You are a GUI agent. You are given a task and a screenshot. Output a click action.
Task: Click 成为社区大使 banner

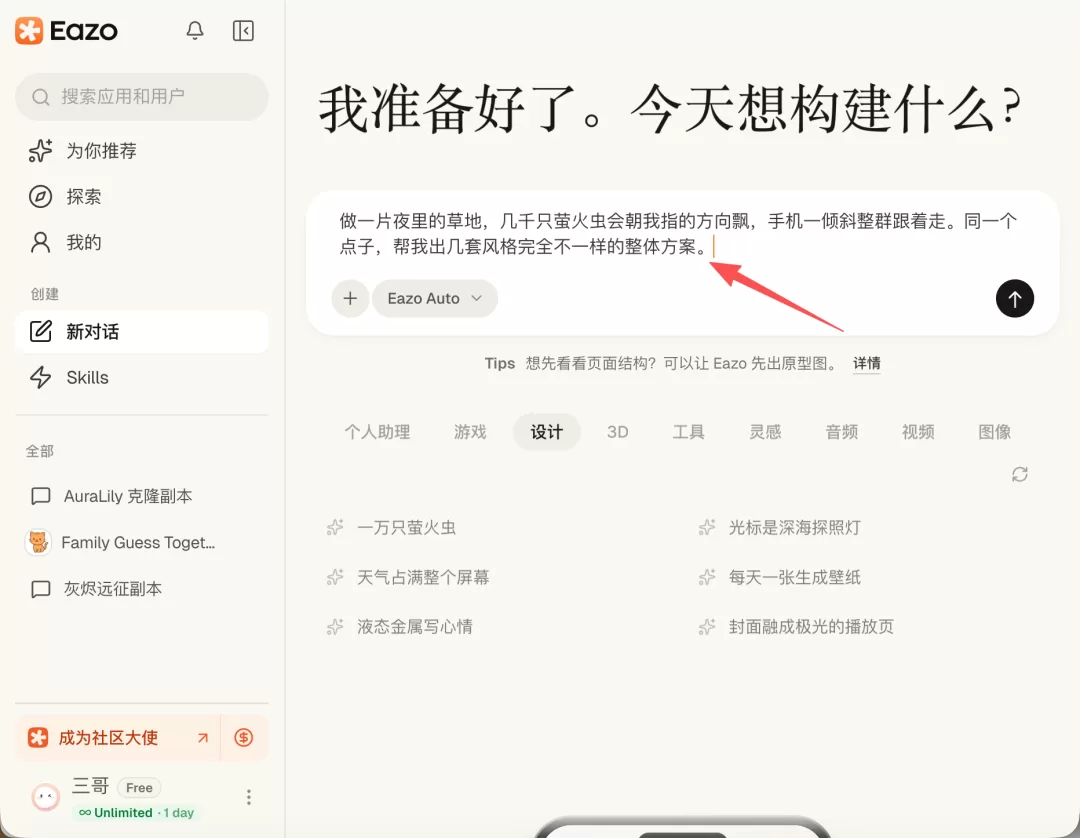pyautogui.click(x=118, y=737)
